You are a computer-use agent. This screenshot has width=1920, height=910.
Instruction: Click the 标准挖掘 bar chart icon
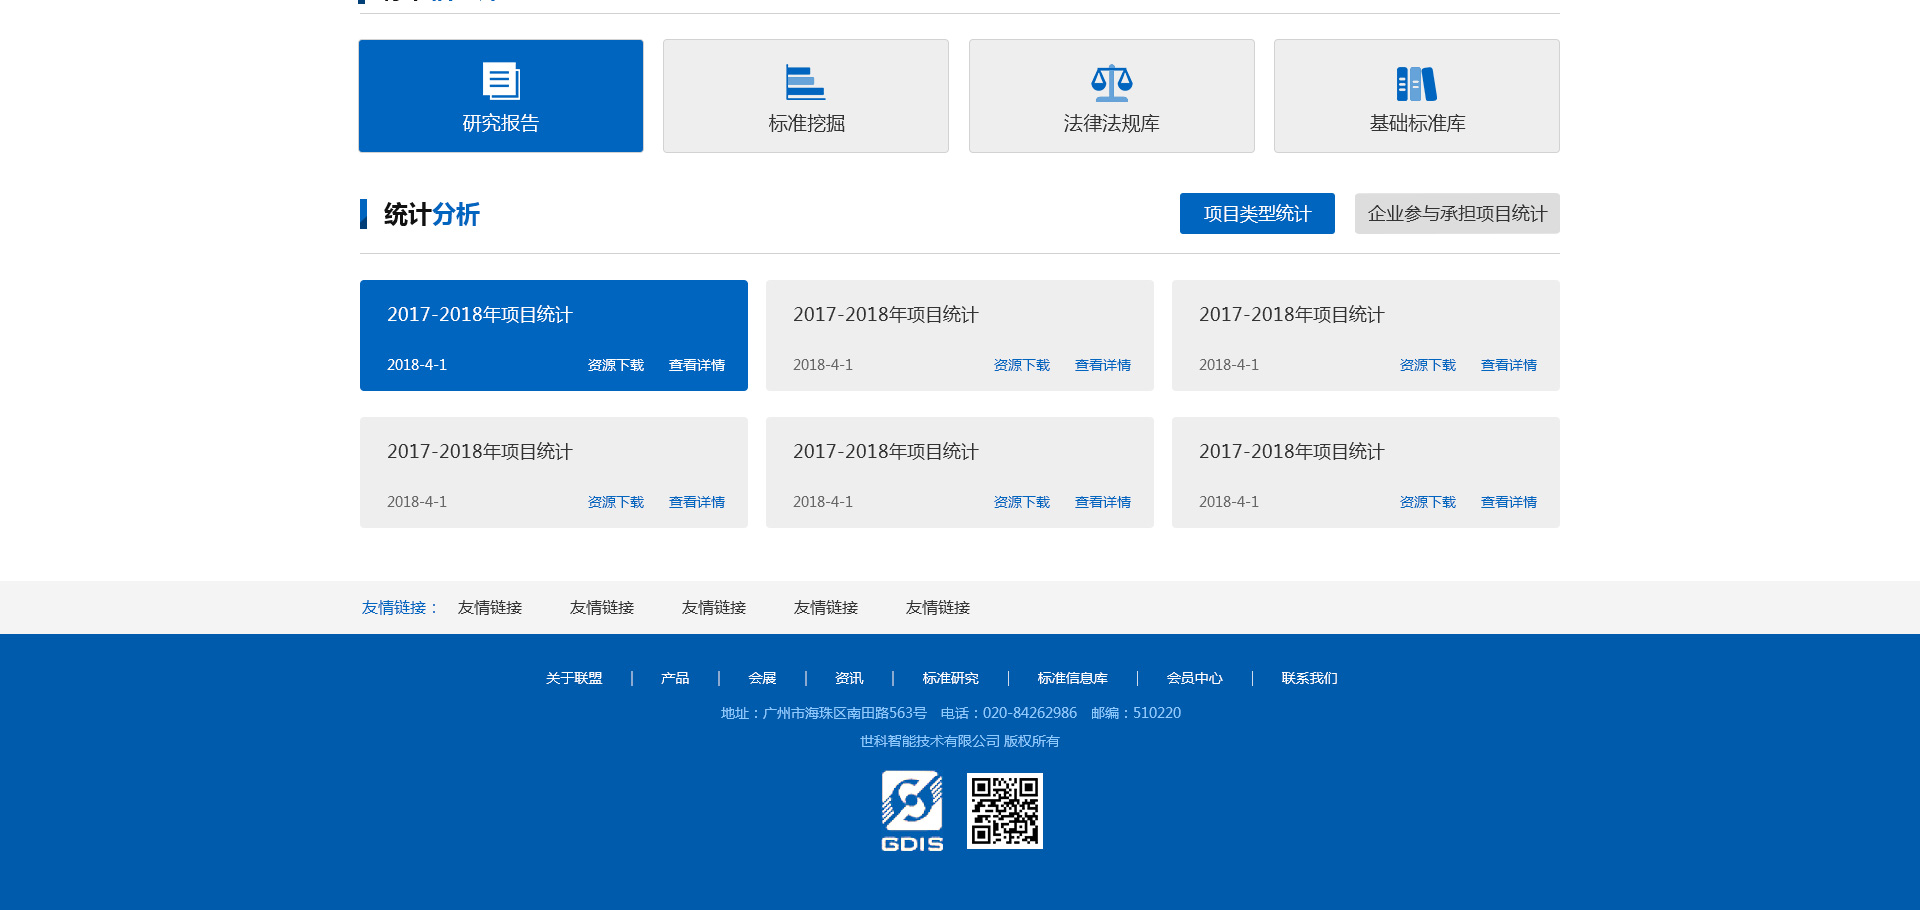(x=805, y=82)
